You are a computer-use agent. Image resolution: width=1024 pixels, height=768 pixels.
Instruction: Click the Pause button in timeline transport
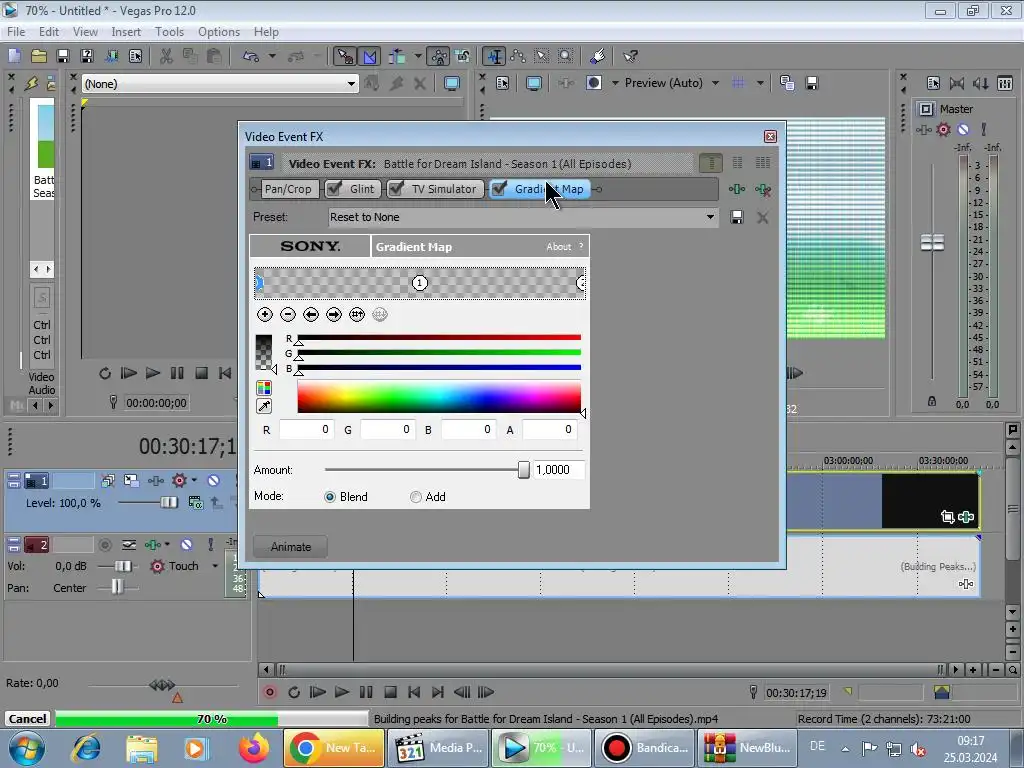coord(366,692)
